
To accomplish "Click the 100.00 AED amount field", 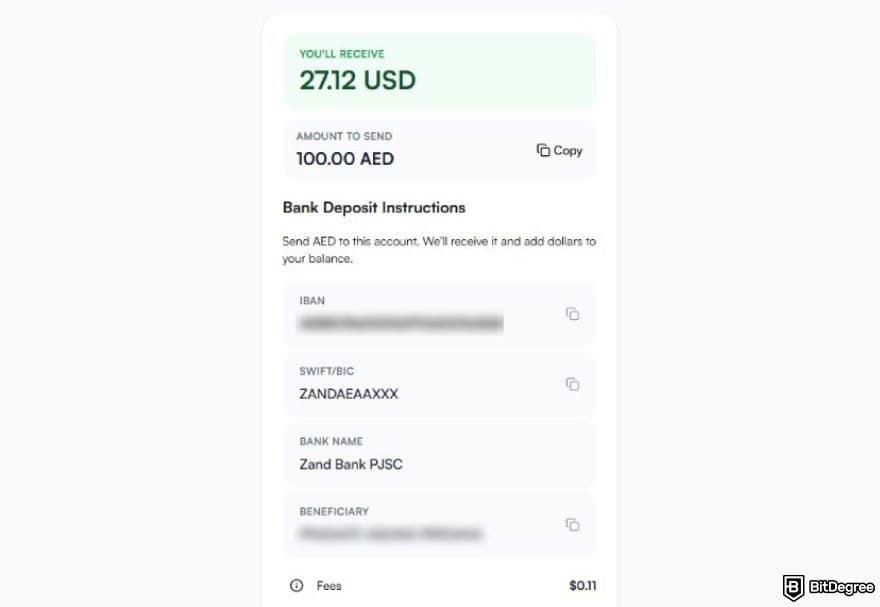I will [x=345, y=158].
